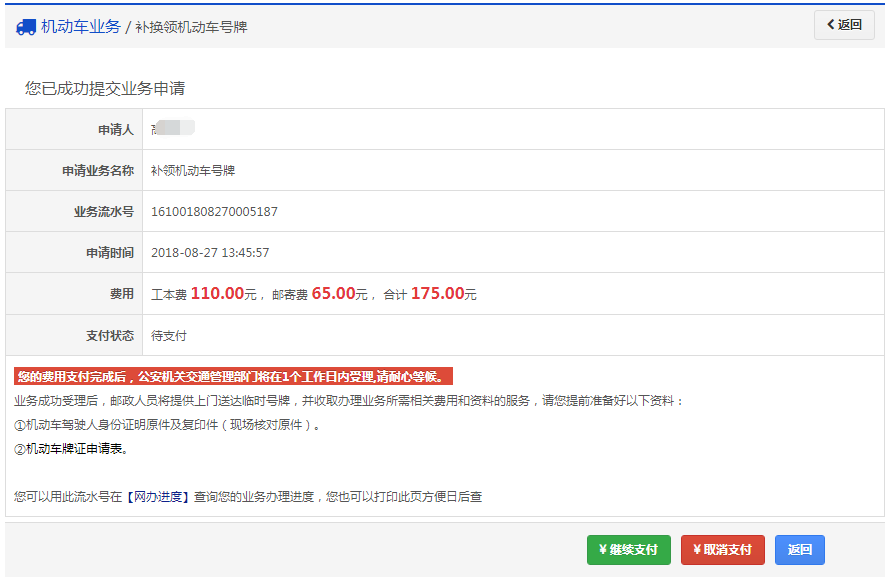Click the 邮寄费 amount 65.00
This screenshot has height=582, width=891.
333,294
